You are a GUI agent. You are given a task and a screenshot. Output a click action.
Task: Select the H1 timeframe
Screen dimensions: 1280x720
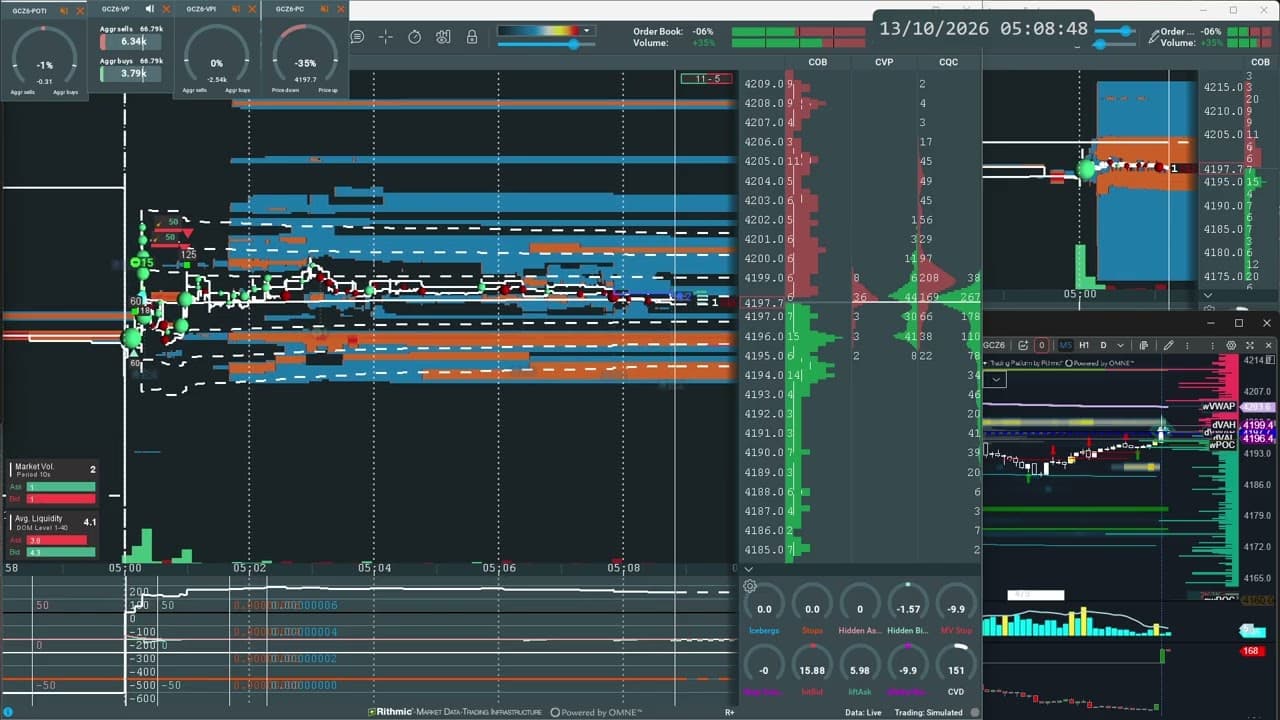tap(1084, 345)
